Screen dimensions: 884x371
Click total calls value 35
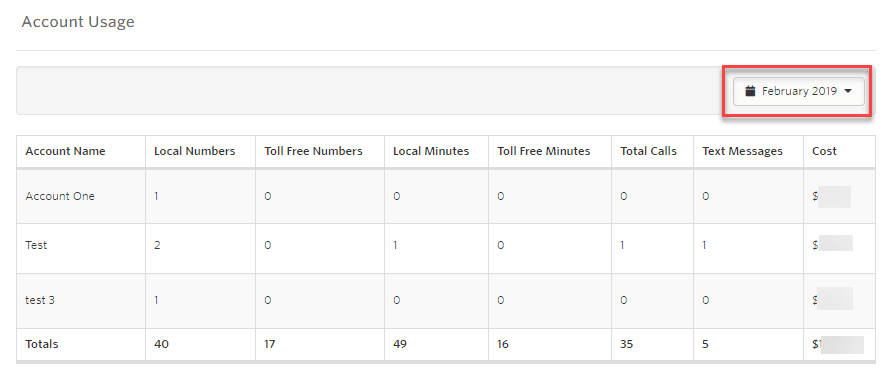(626, 344)
